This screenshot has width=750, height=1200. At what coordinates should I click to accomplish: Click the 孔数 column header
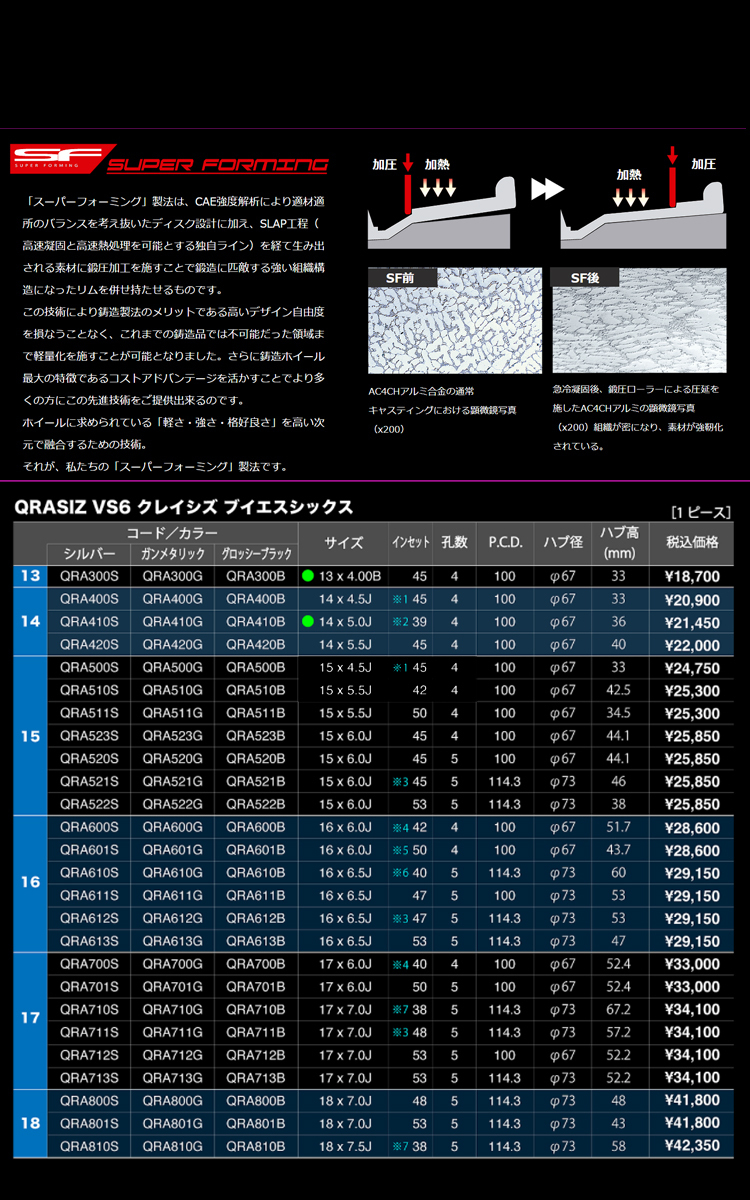click(454, 543)
